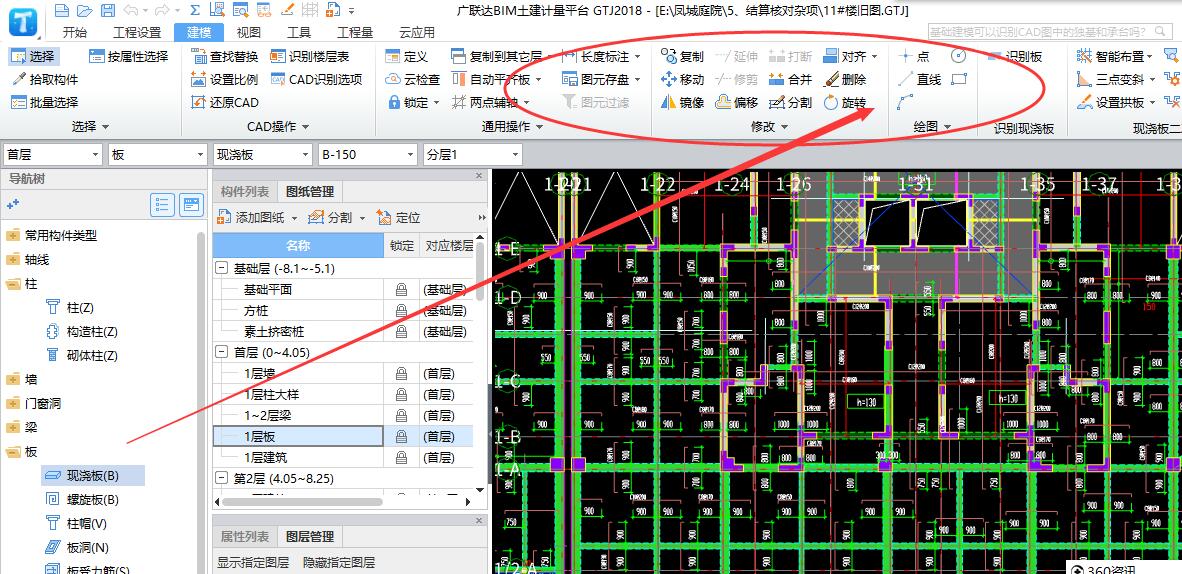Toggle lock for 1~2层梁 drawing

[402, 415]
